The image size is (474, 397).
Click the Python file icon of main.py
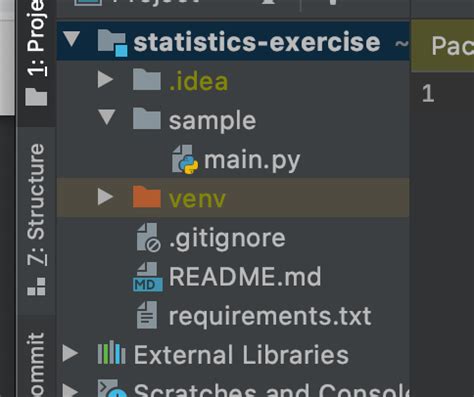pos(185,160)
